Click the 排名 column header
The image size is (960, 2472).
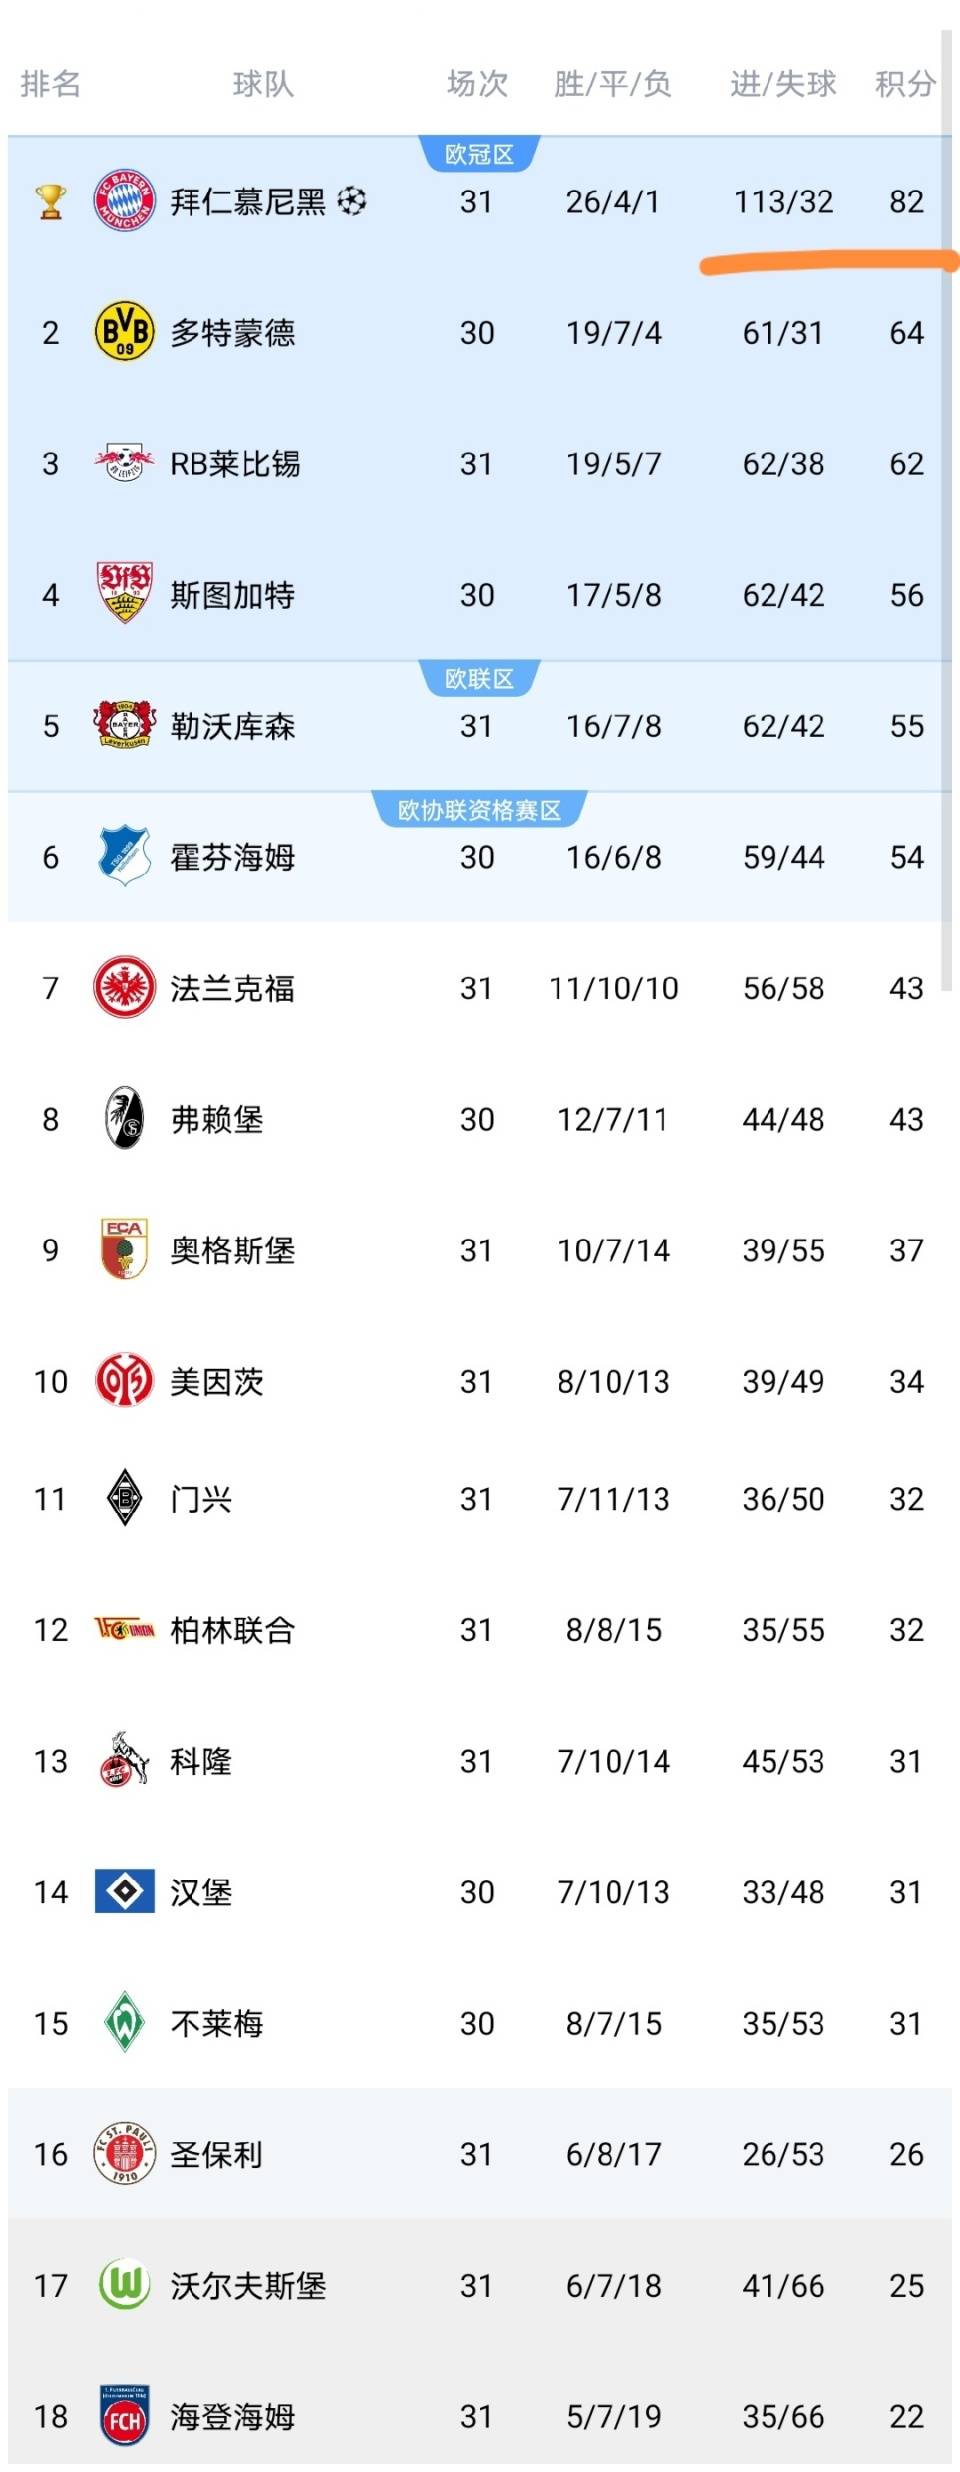(49, 85)
